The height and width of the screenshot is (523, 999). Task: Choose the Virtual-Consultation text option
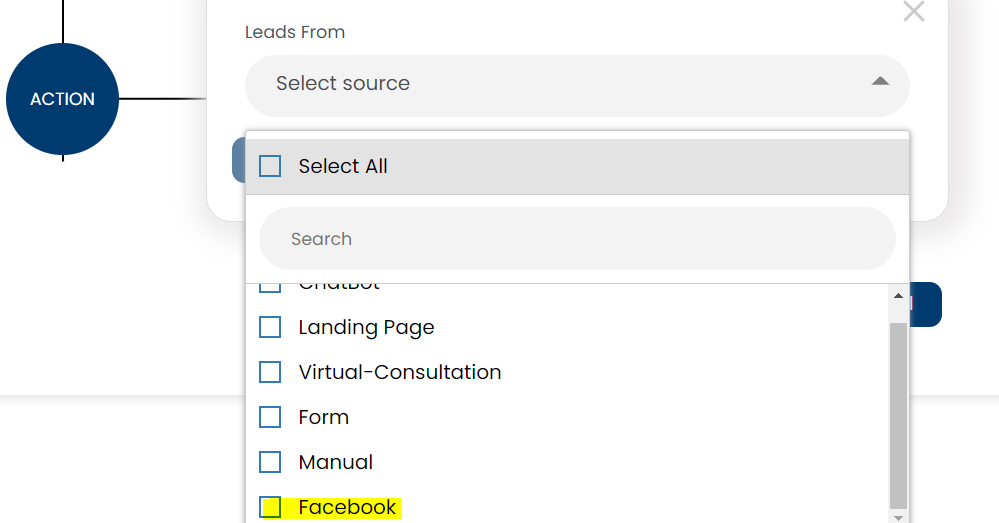399,372
